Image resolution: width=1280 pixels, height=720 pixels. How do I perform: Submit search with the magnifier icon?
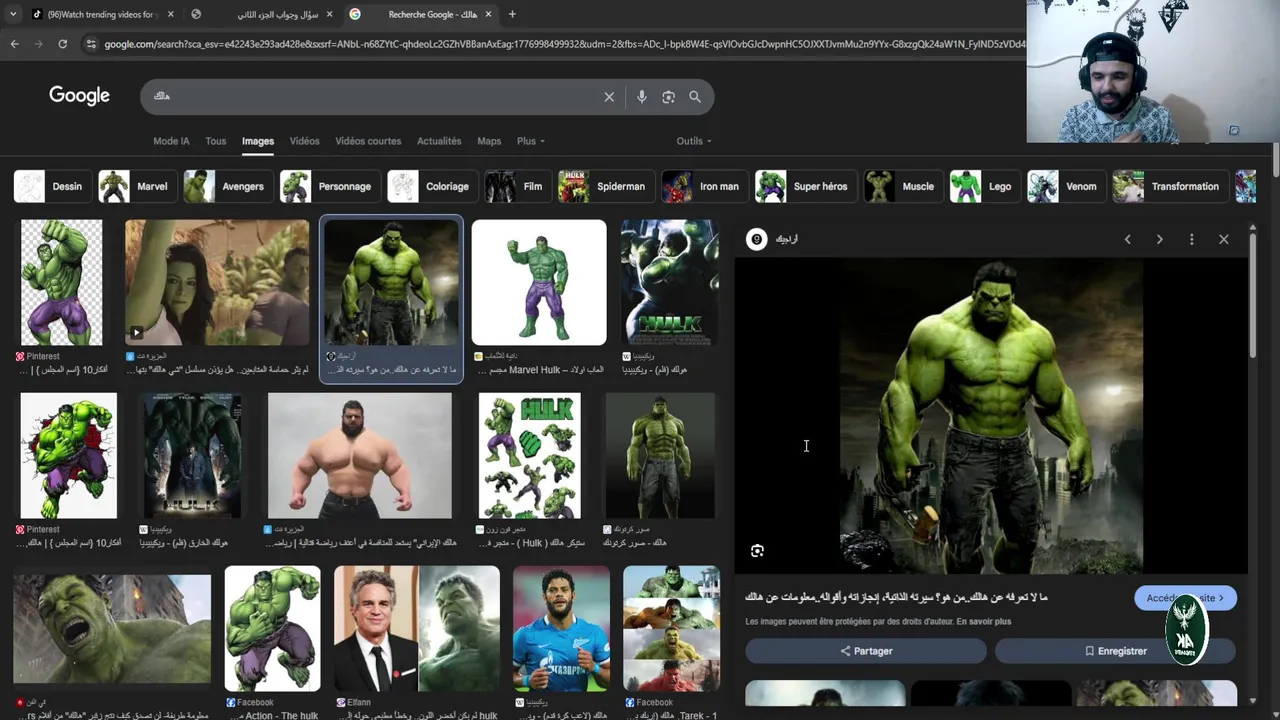(695, 97)
